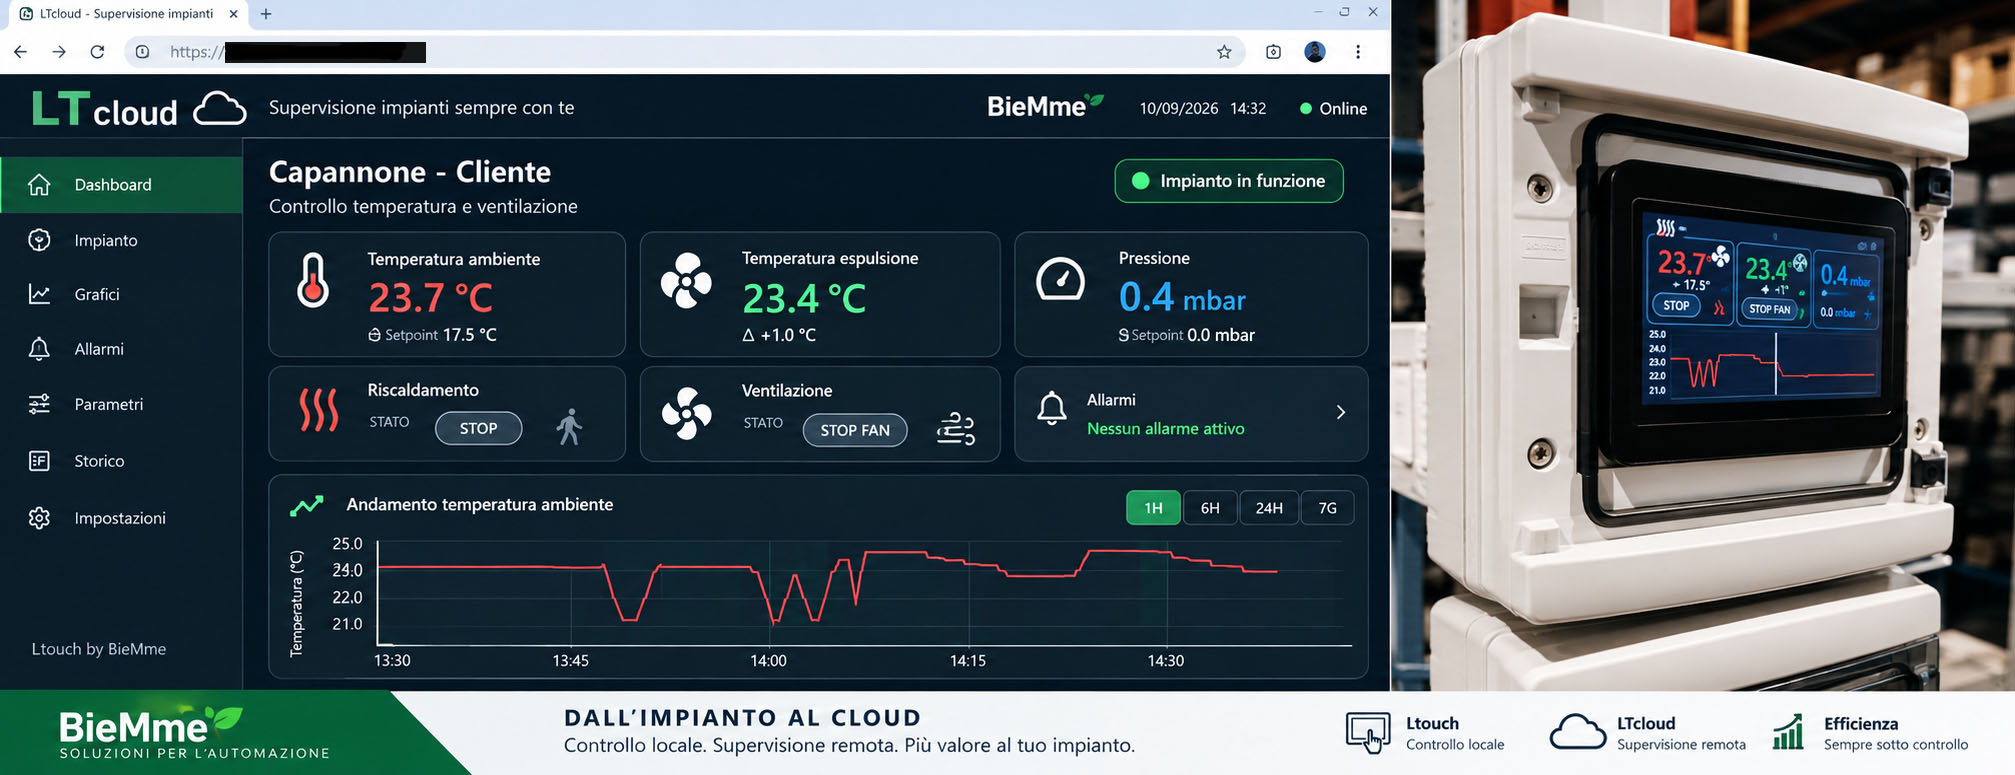Click the browser back arrow
Image resolution: width=2015 pixels, height=775 pixels.
(x=21, y=52)
